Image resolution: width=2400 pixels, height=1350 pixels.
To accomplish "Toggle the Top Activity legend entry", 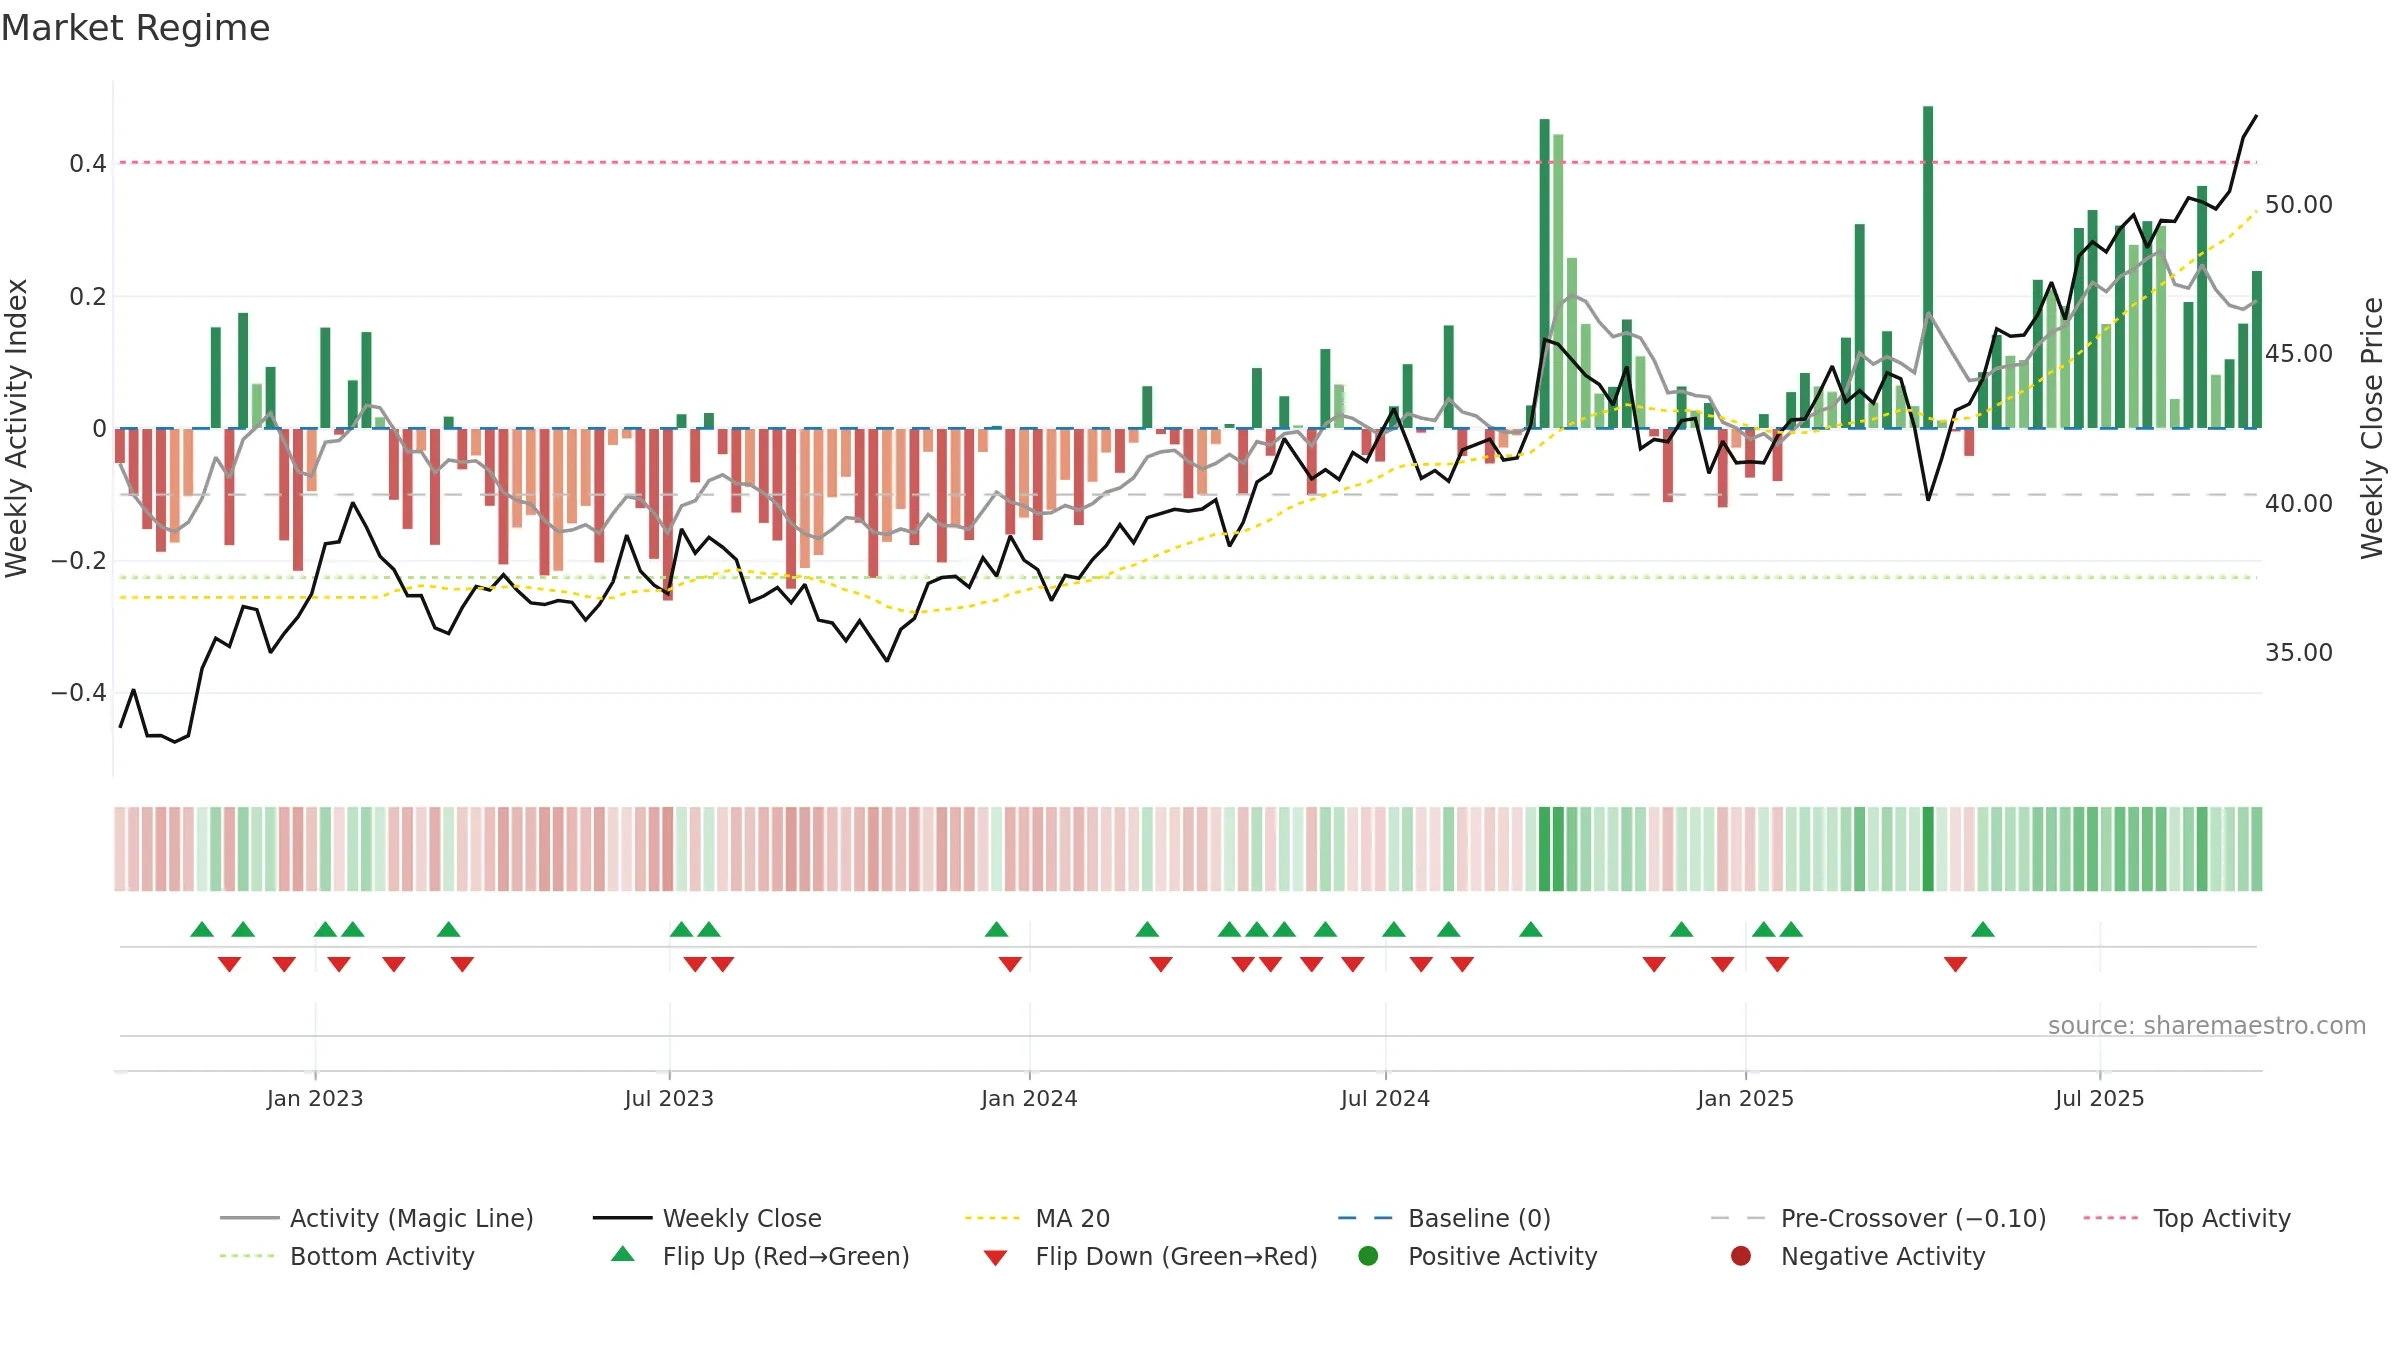I will [x=2187, y=1218].
